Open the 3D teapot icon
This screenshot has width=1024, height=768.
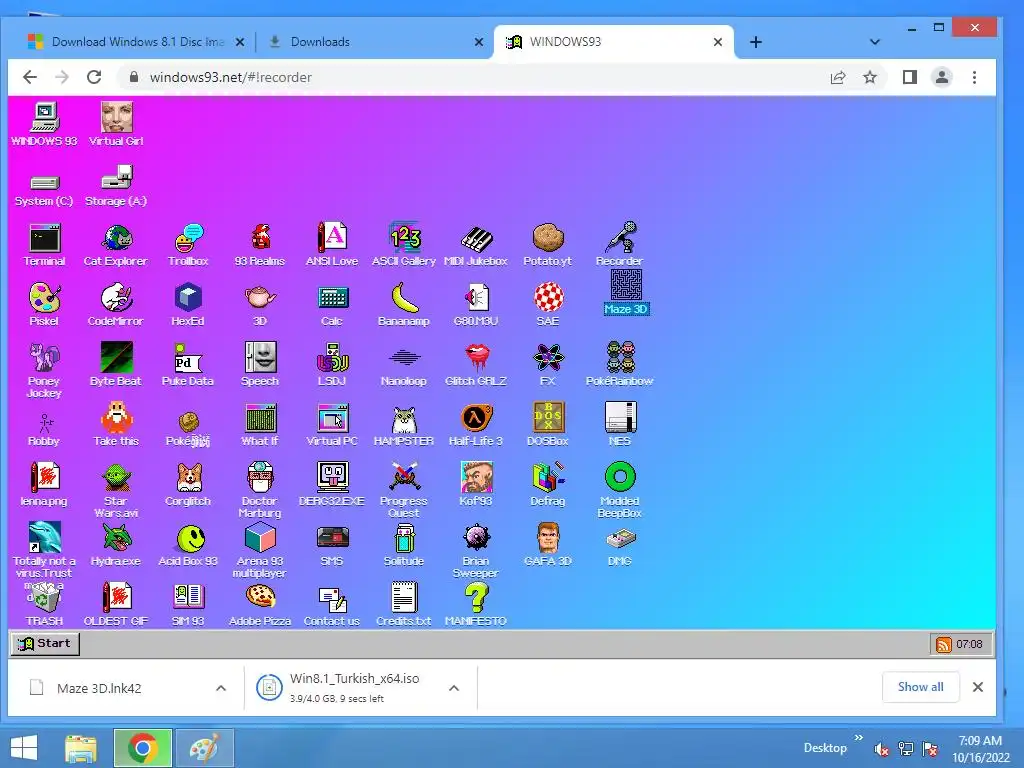[x=260, y=304]
